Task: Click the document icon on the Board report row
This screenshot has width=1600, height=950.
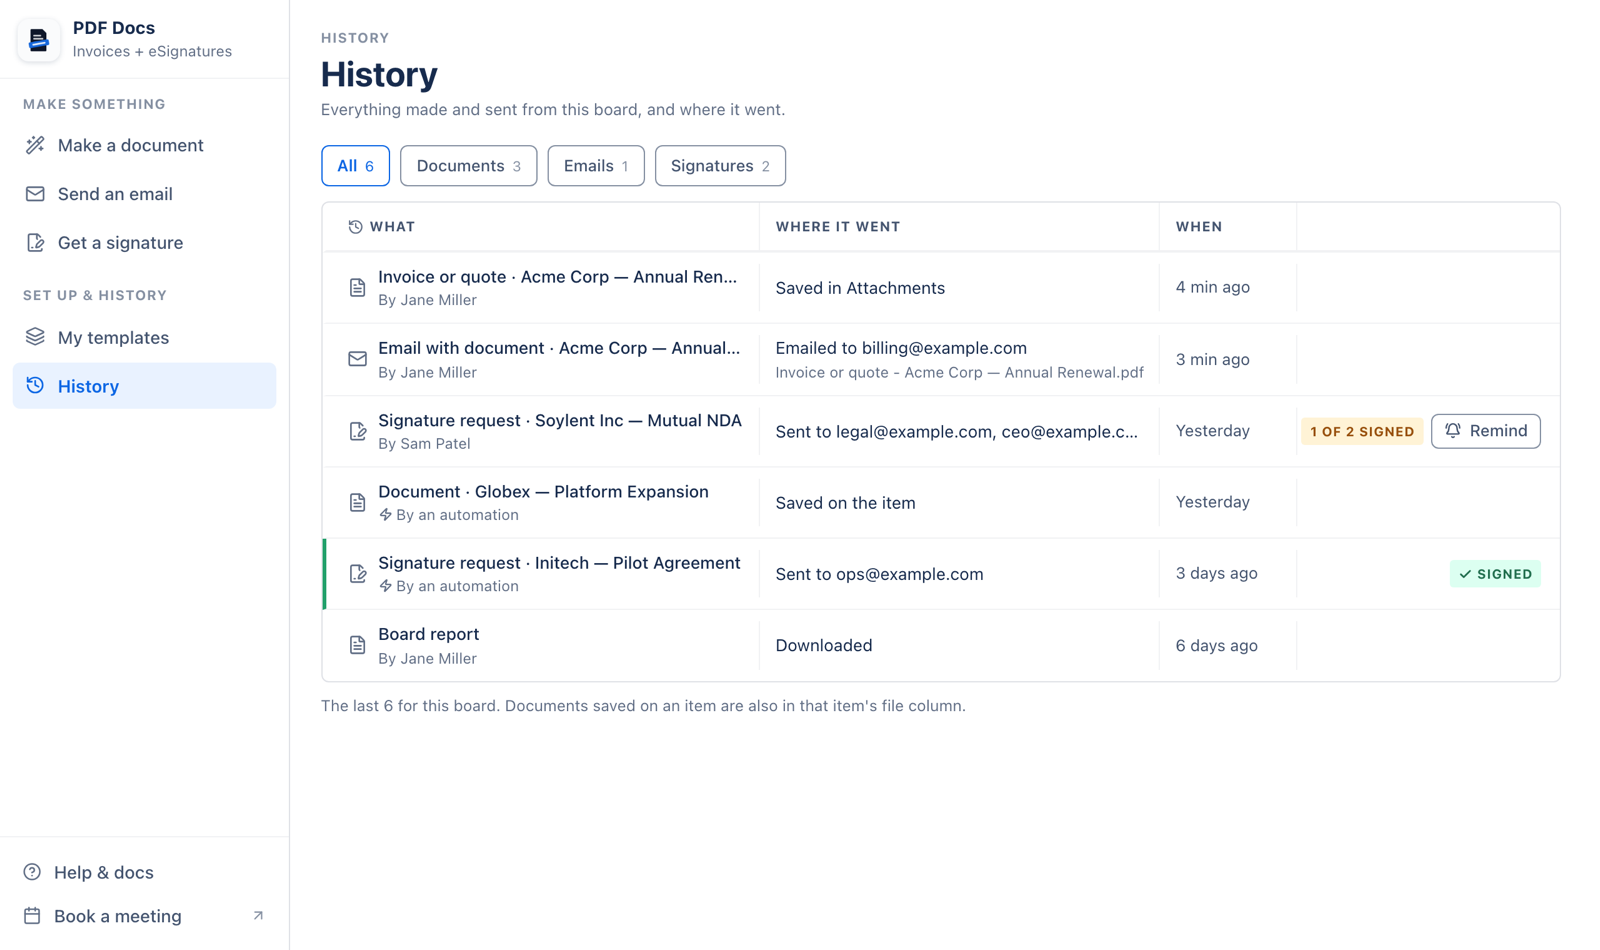Action: (x=357, y=645)
